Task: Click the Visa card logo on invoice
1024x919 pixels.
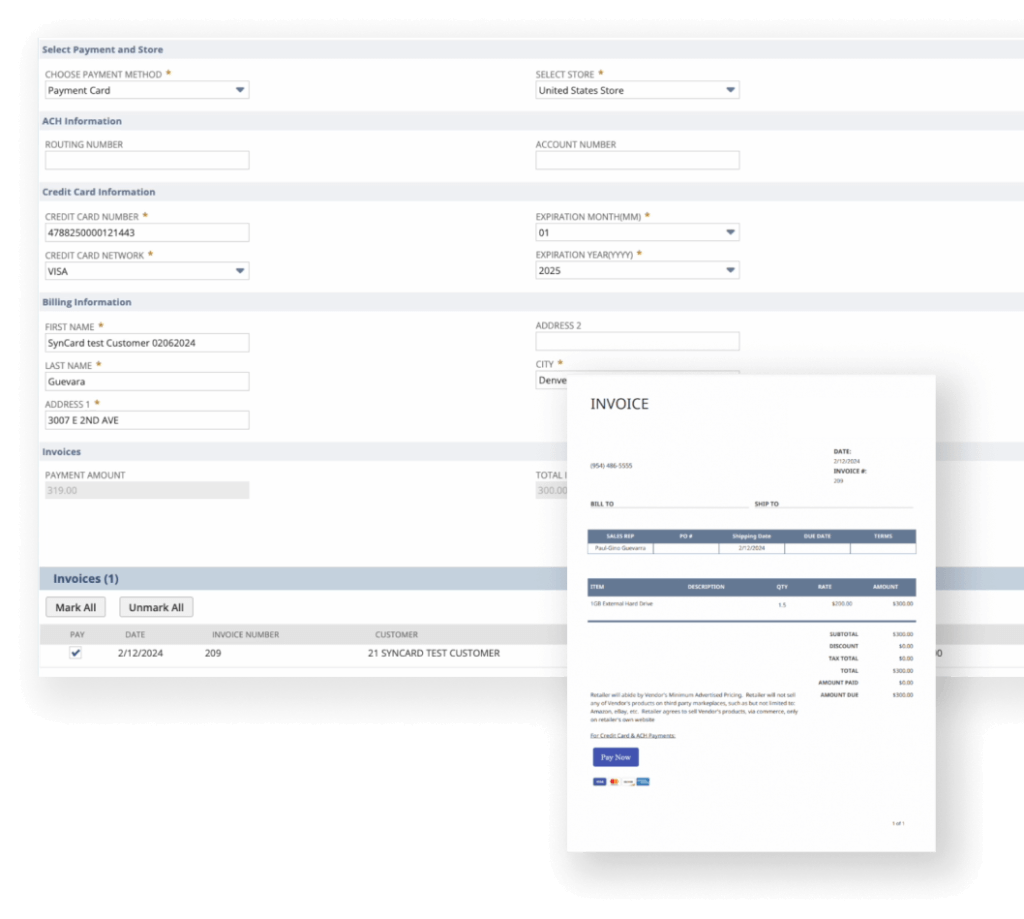Action: pos(599,782)
